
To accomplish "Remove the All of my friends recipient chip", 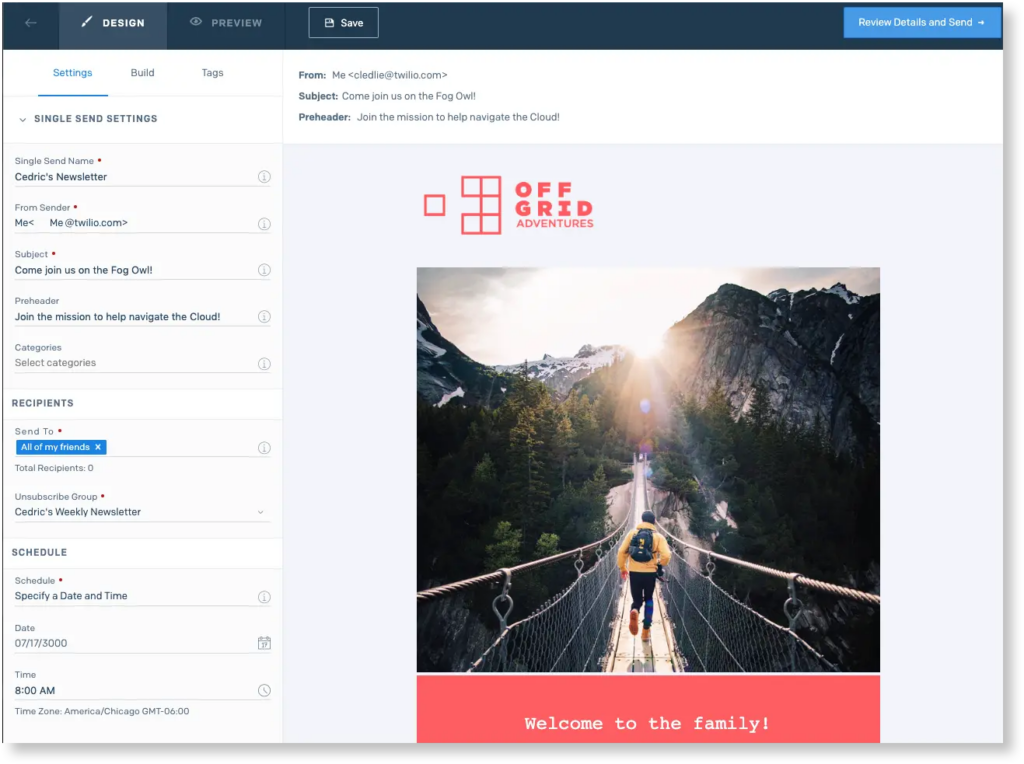I will (x=97, y=447).
